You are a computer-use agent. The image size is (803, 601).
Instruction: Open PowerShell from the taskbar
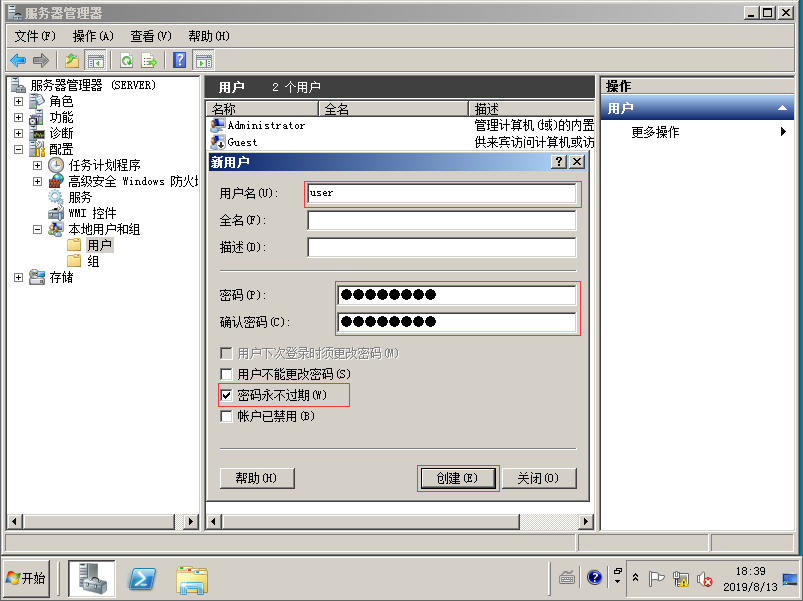point(144,578)
